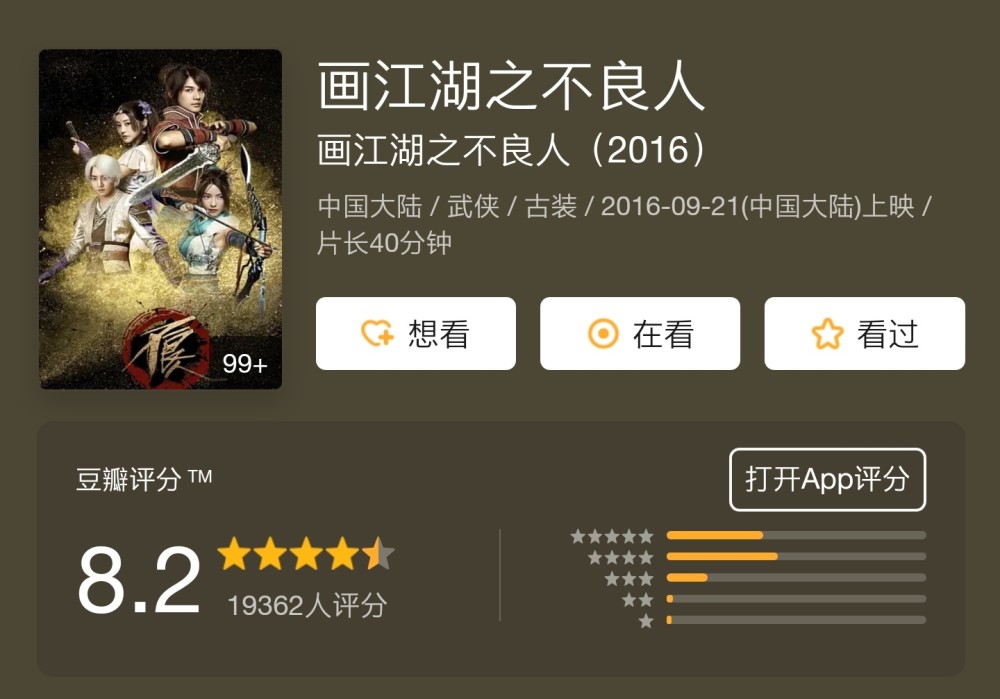Open the 打开App评分 button
1000x699 pixels.
(x=827, y=480)
